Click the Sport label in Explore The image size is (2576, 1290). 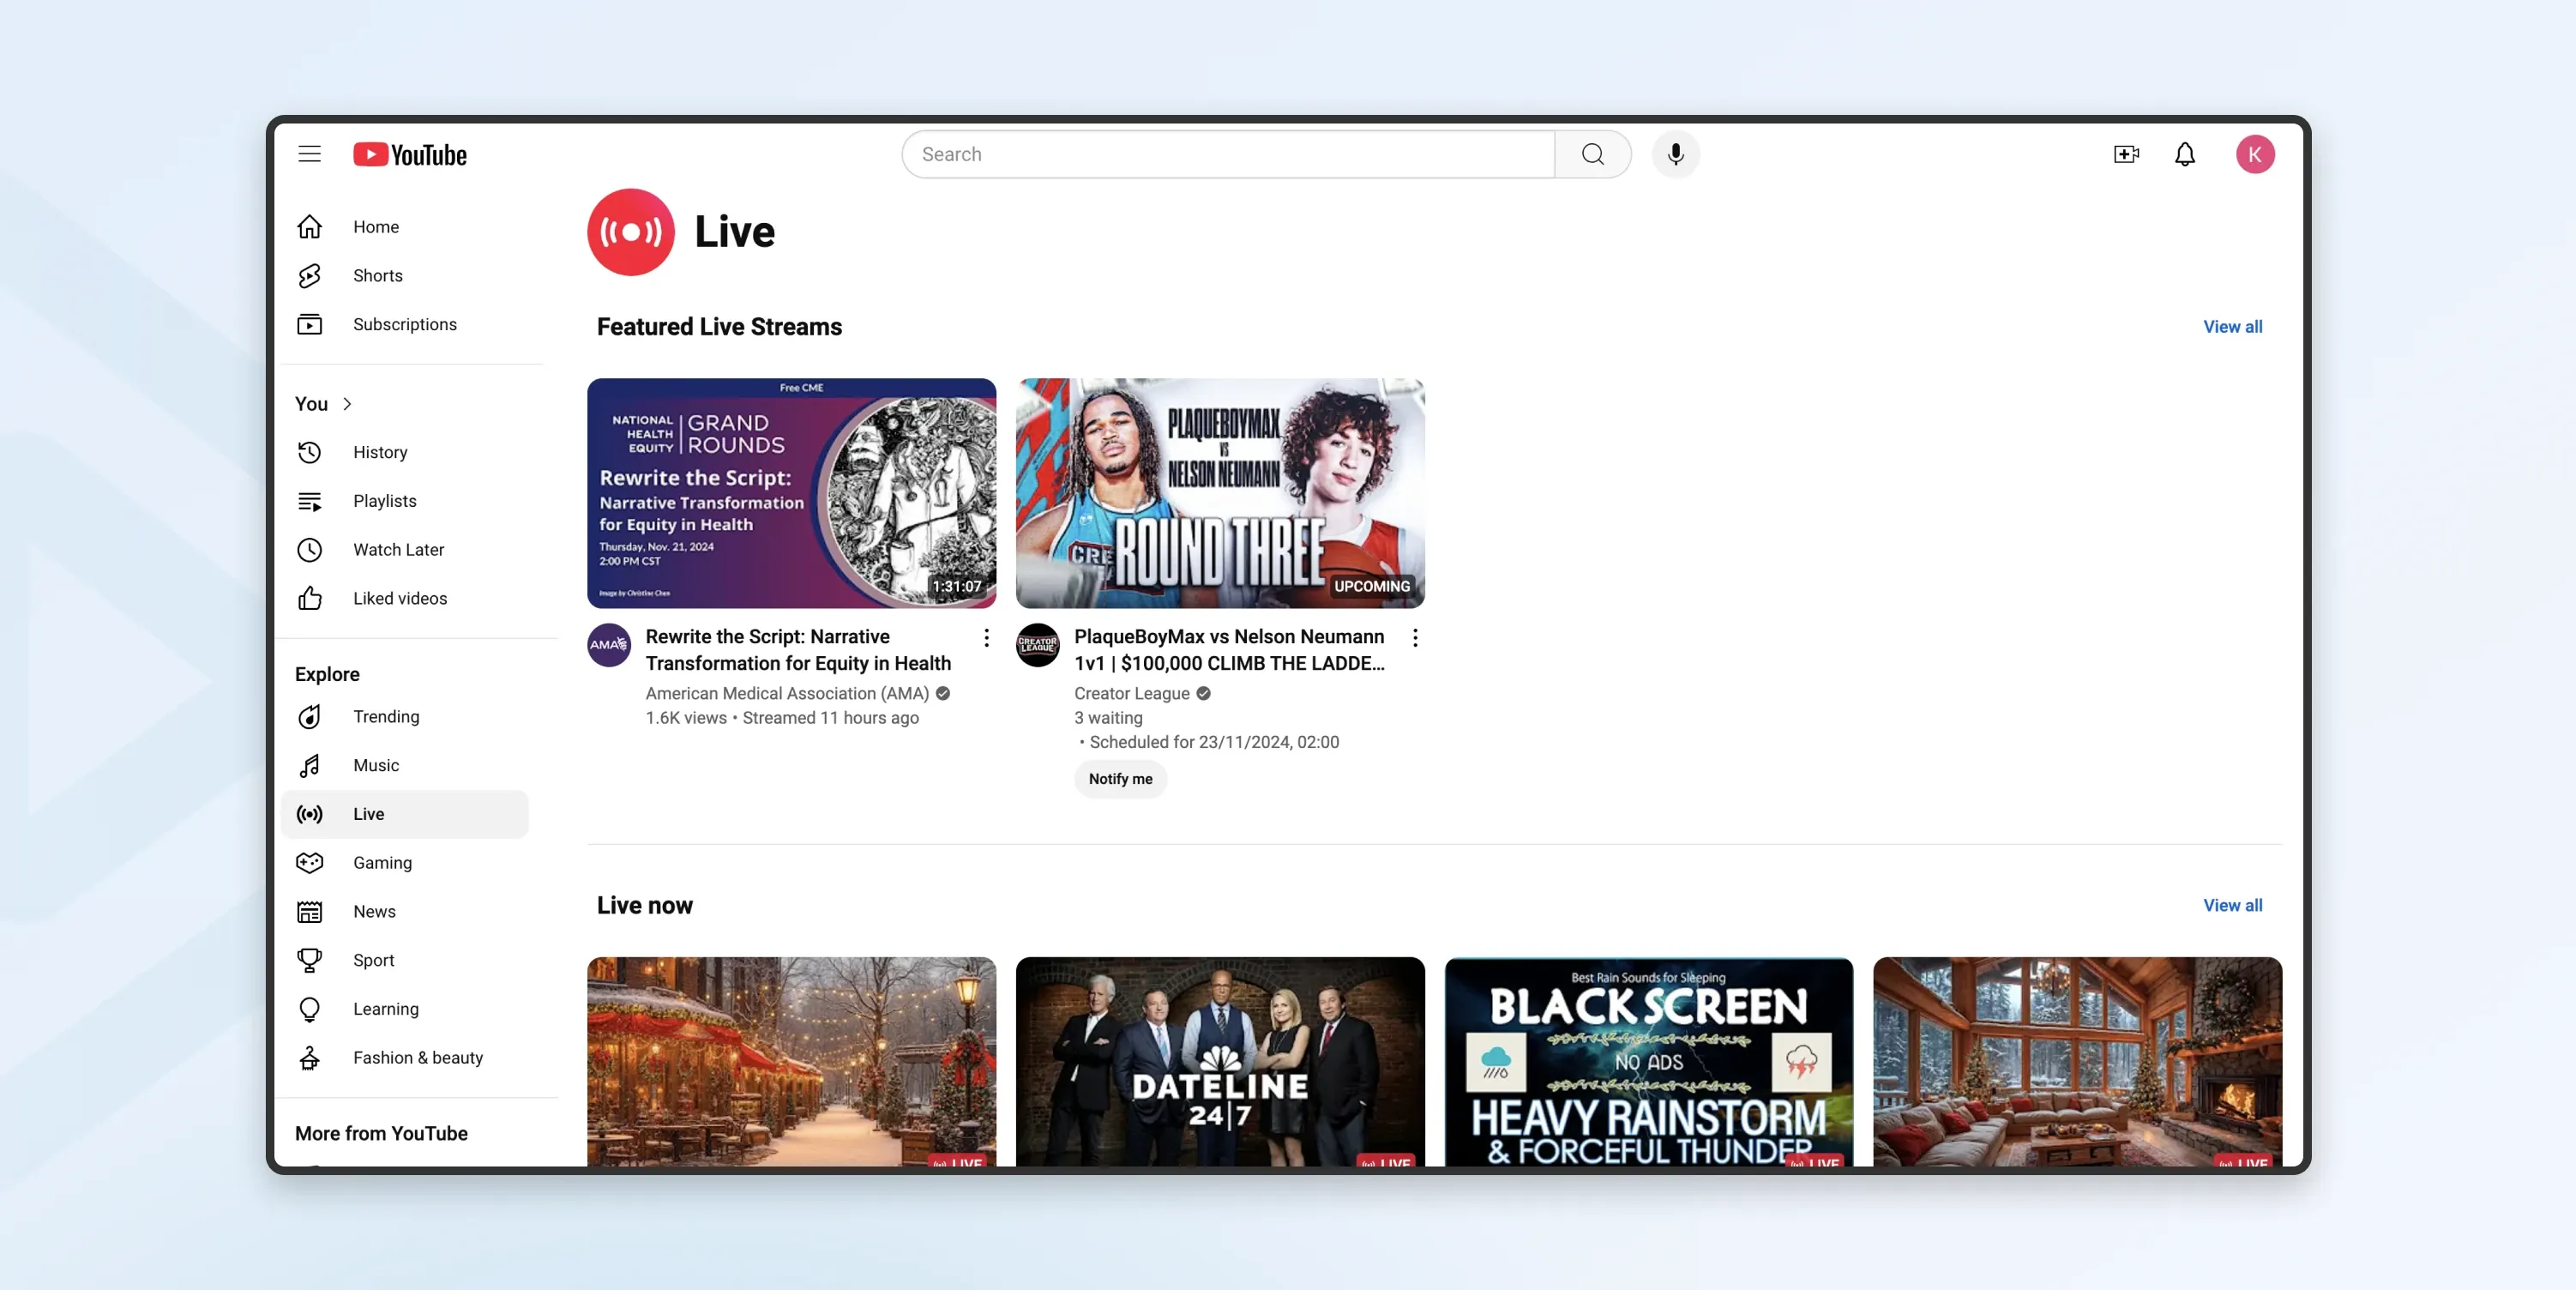pos(373,960)
